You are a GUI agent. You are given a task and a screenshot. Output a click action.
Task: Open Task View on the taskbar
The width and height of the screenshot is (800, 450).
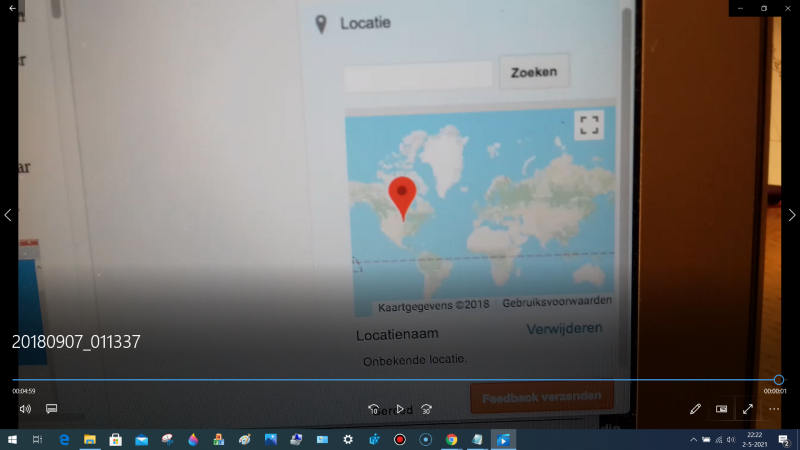pos(37,439)
